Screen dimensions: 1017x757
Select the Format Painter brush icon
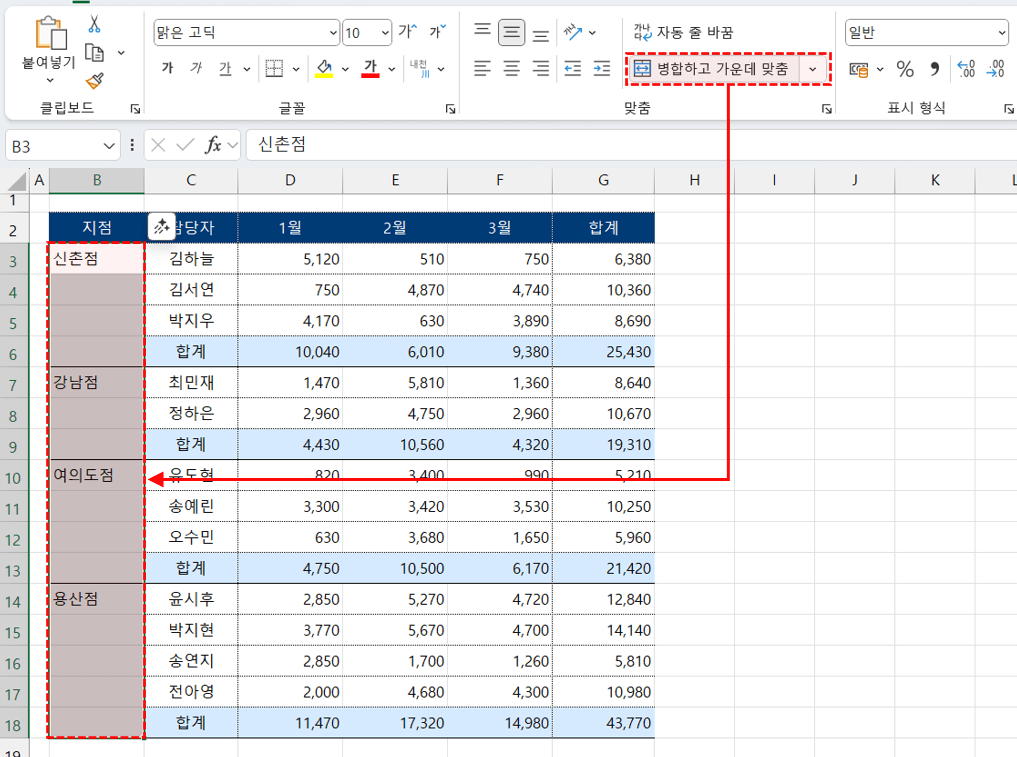click(x=94, y=80)
